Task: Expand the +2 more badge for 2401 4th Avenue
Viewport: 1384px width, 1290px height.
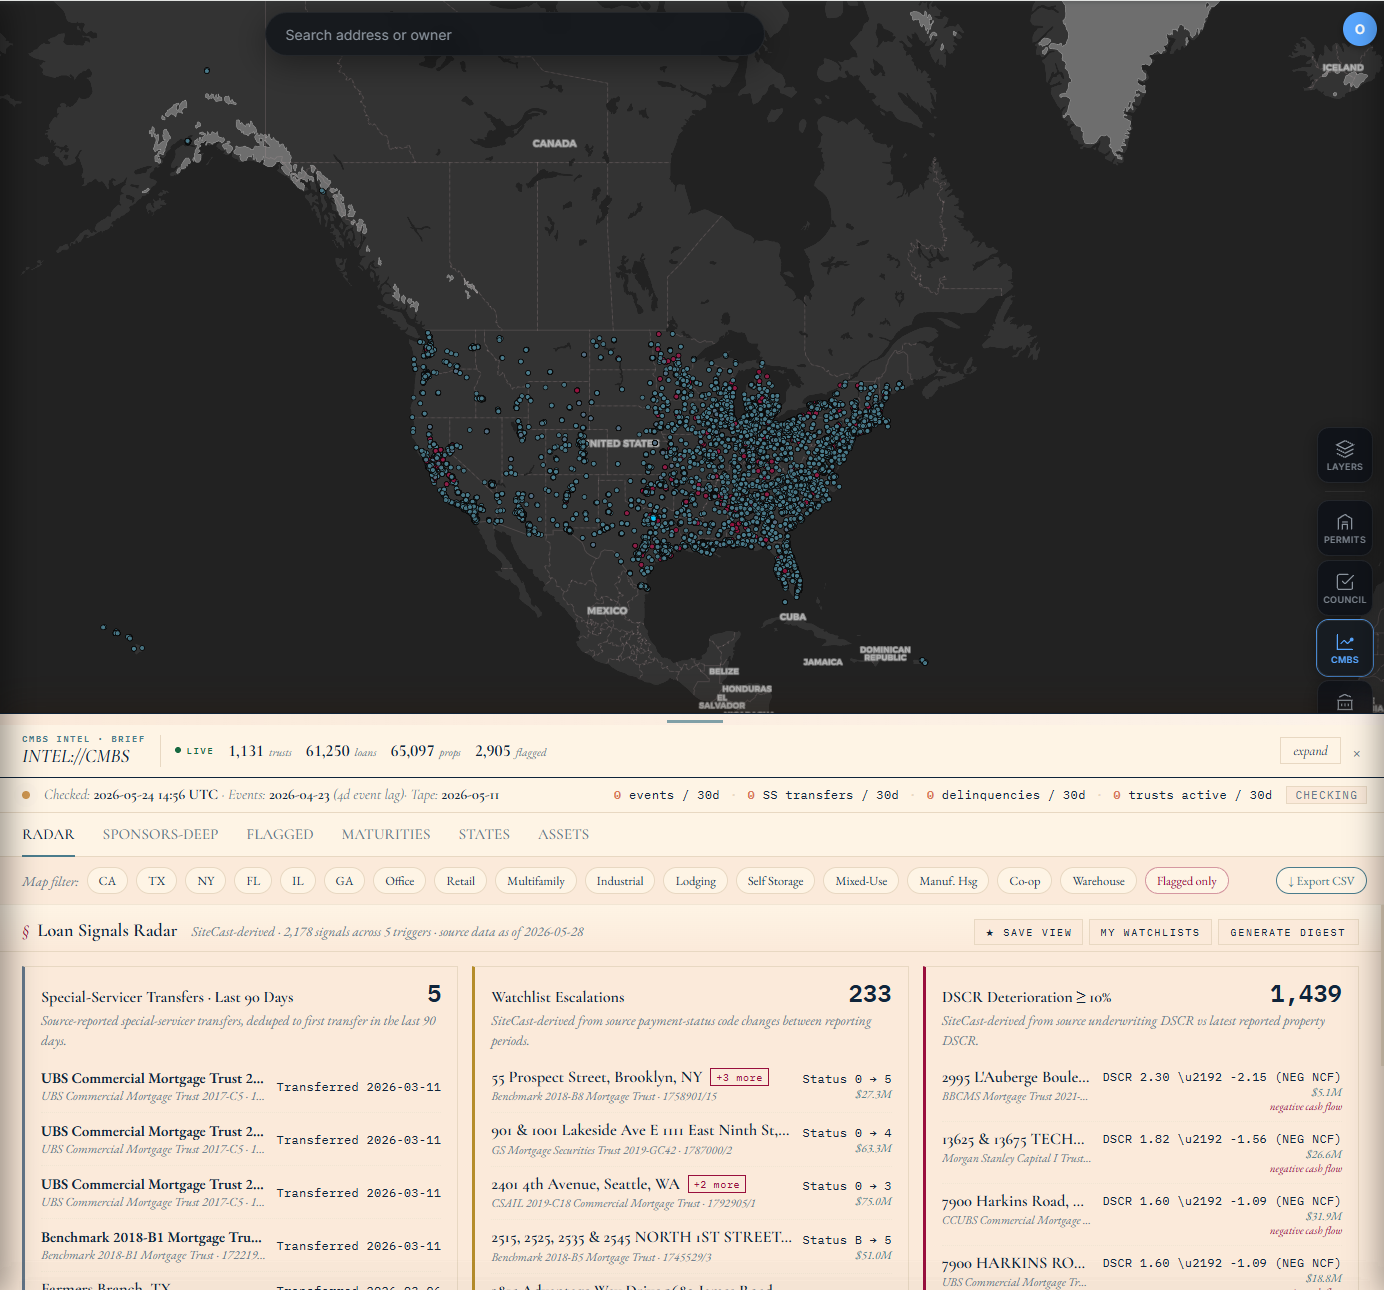Action: [x=717, y=1184]
